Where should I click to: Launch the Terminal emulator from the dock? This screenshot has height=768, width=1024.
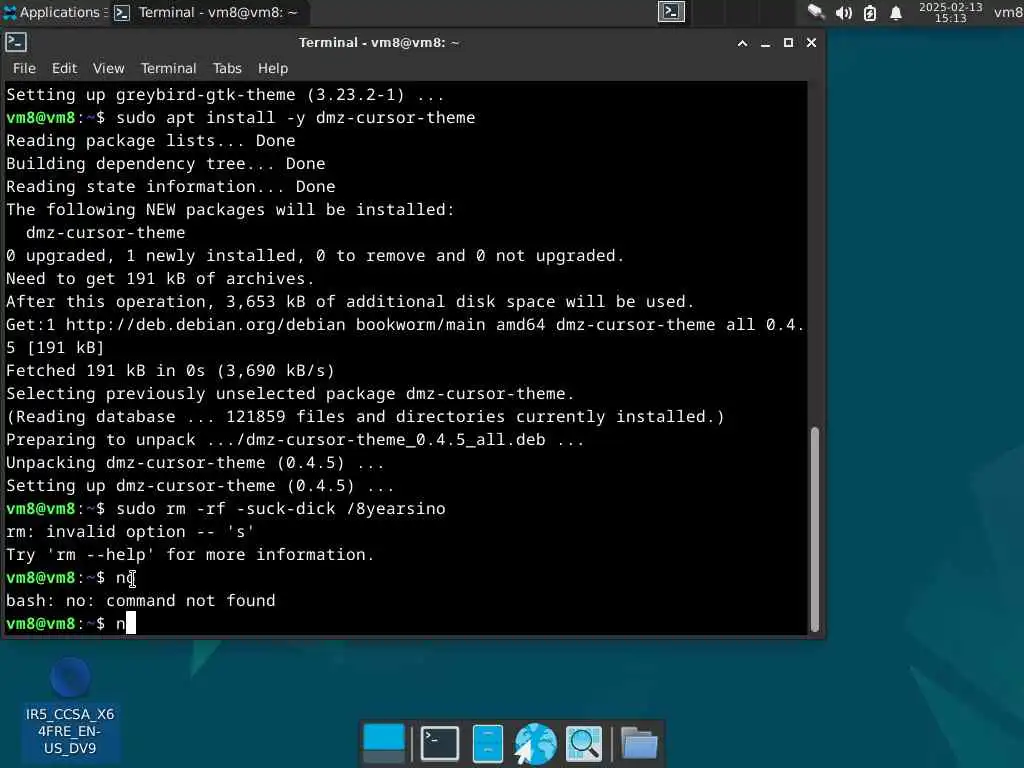tap(440, 743)
